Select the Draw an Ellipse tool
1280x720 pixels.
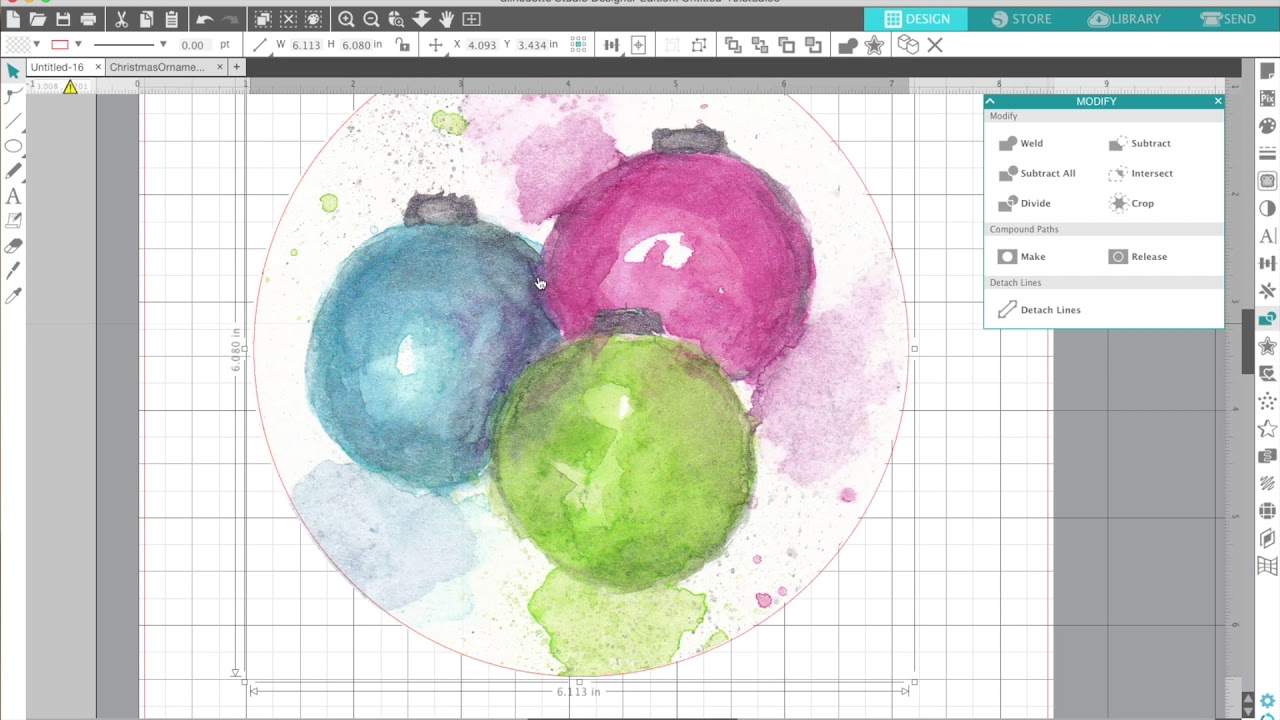pyautogui.click(x=13, y=146)
